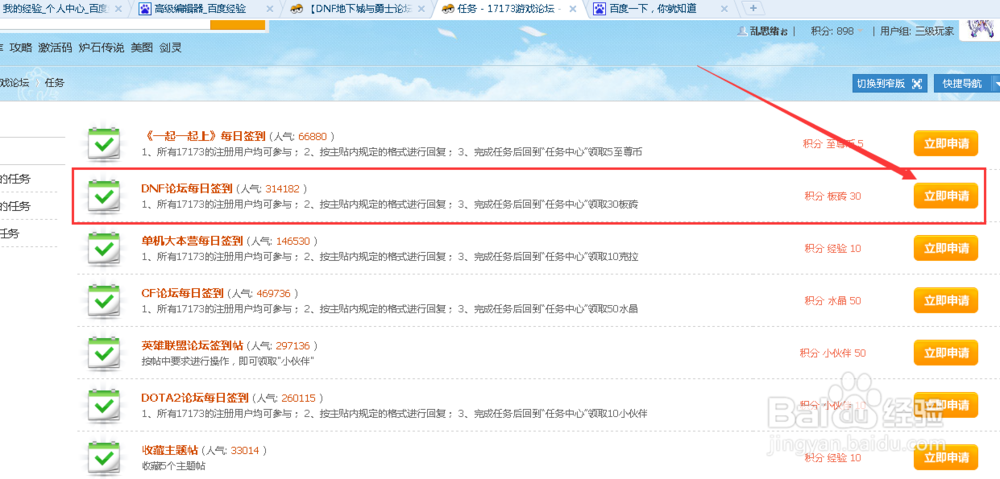This screenshot has width=1000, height=479.
Task: Click popularity count 314182
Action: pos(282,189)
